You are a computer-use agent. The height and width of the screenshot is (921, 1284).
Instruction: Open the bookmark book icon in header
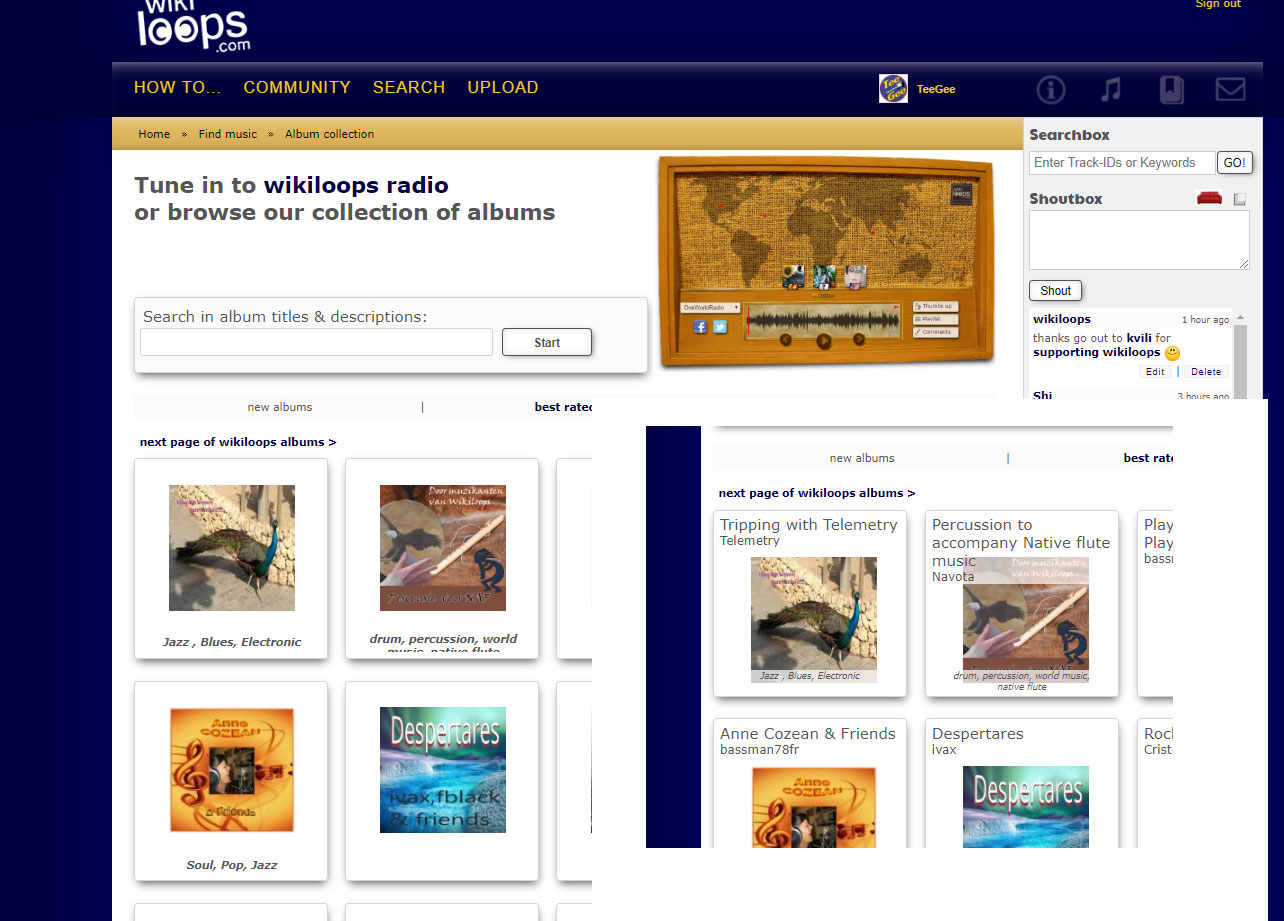[x=1171, y=90]
